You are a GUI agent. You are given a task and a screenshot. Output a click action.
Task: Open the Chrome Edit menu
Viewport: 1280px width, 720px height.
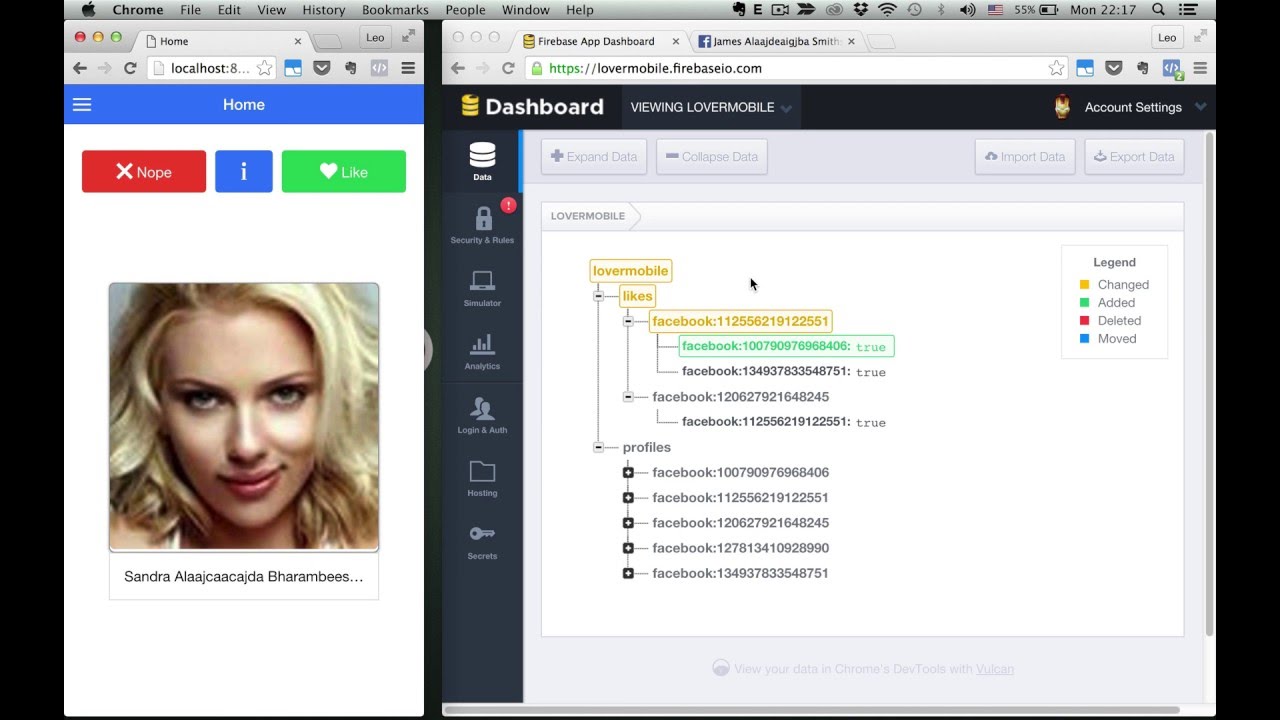coord(229,10)
